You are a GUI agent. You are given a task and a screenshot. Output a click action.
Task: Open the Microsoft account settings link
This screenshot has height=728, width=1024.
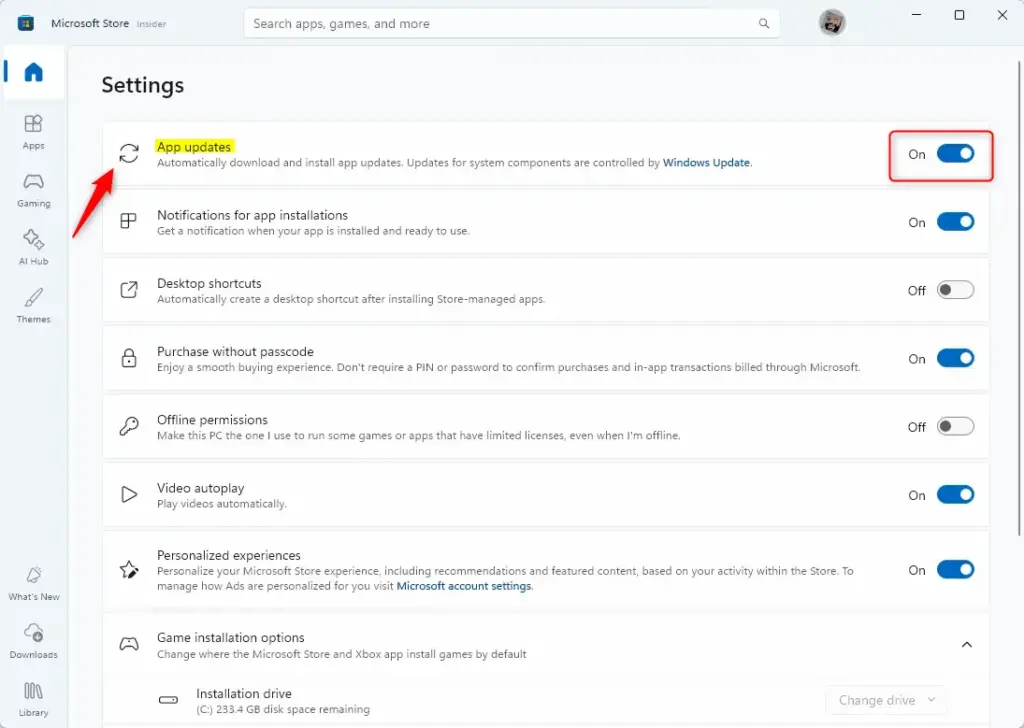pos(464,586)
